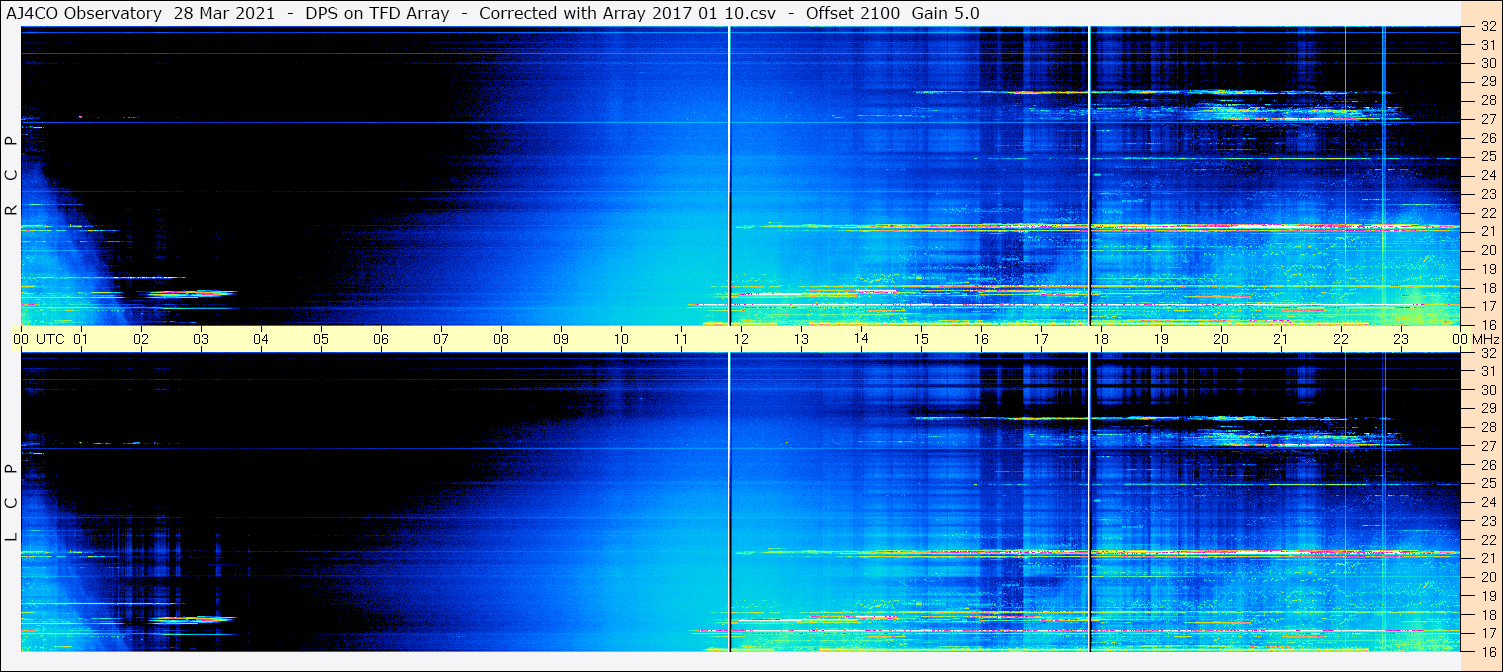Click the '31' MHz label of RCP panel
Image resolution: width=1503 pixels, height=672 pixels.
[x=1487, y=45]
